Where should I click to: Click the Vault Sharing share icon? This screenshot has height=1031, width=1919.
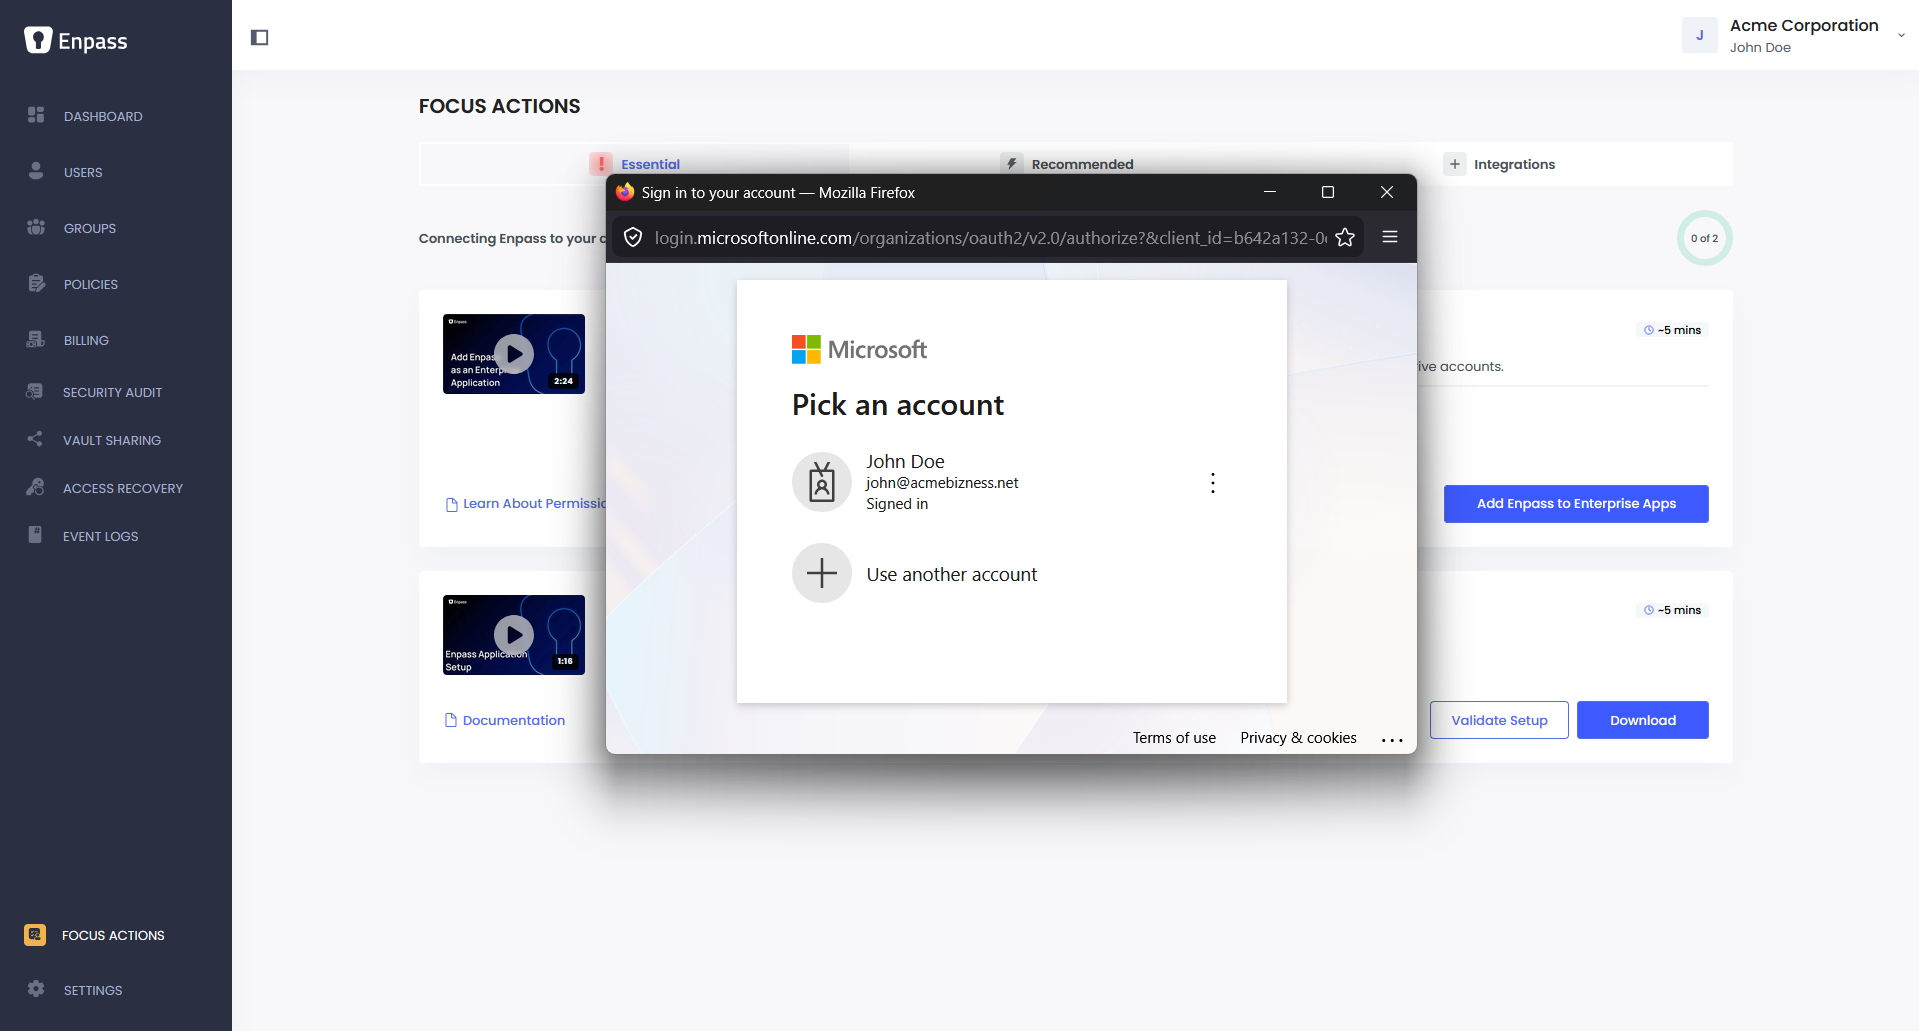coord(35,439)
